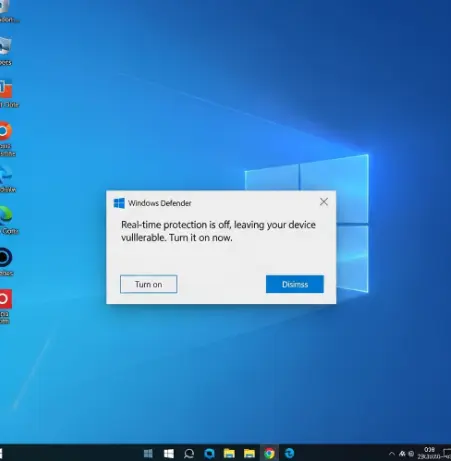Select the 'Windows Defender' title text
Viewport: 451px width, 461px height.
click(160, 203)
